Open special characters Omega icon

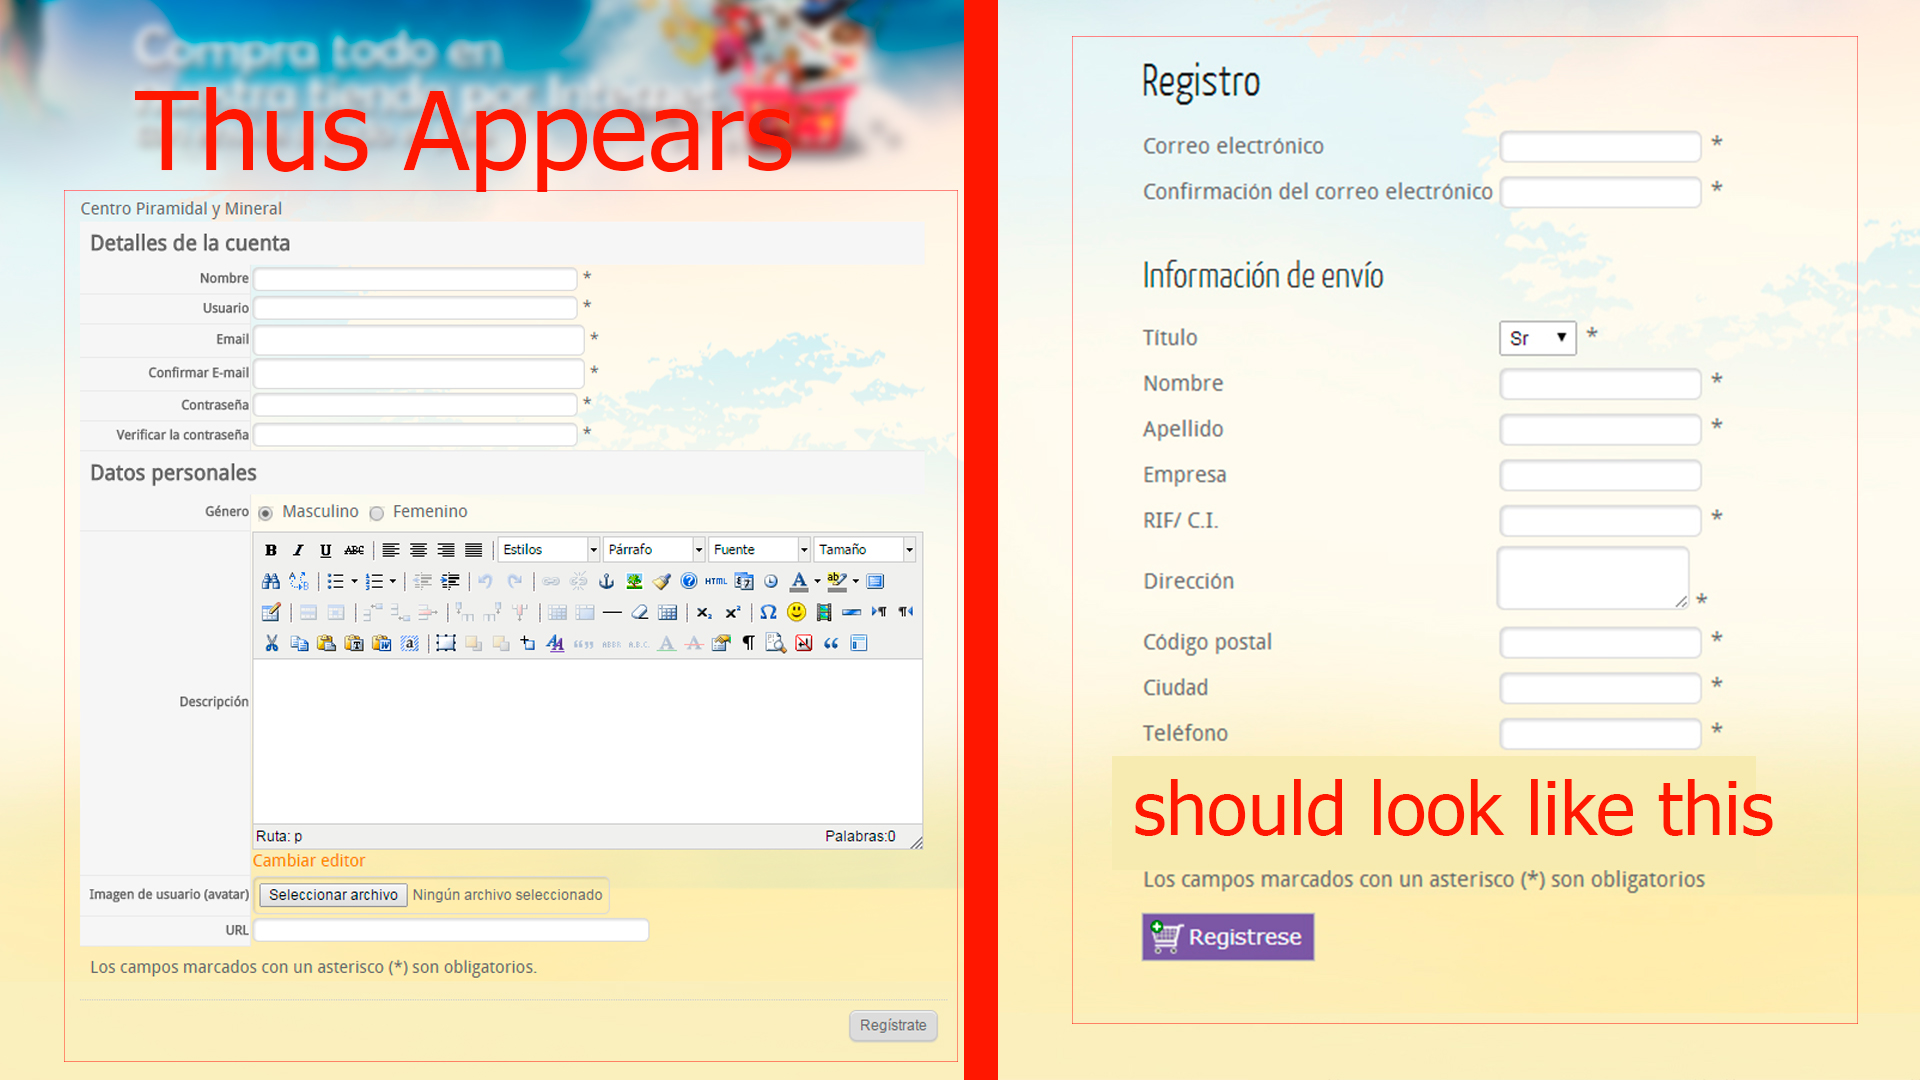click(x=768, y=612)
